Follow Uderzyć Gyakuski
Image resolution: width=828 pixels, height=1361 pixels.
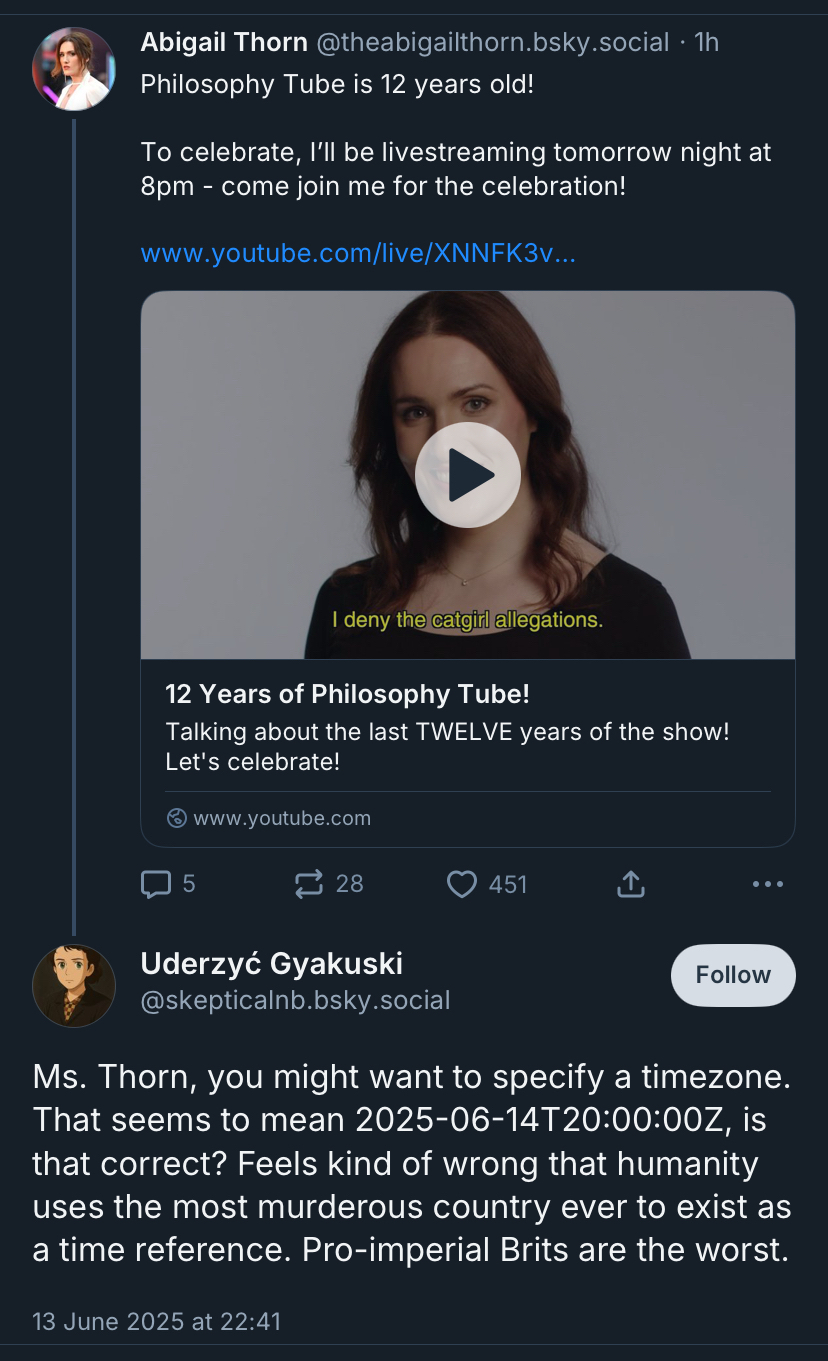coord(733,975)
